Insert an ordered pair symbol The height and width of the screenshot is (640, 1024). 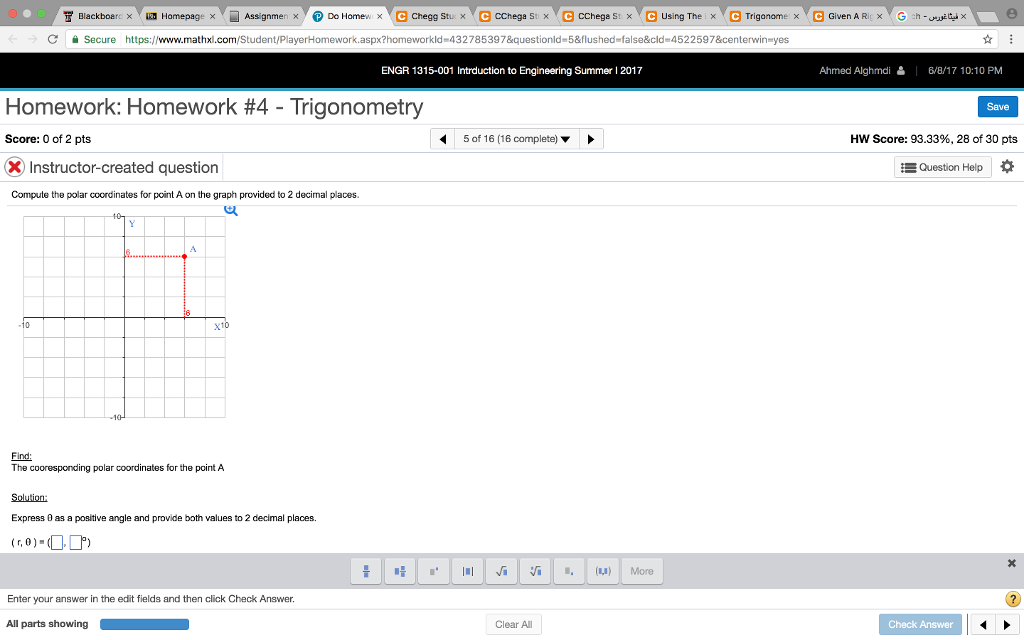[602, 571]
